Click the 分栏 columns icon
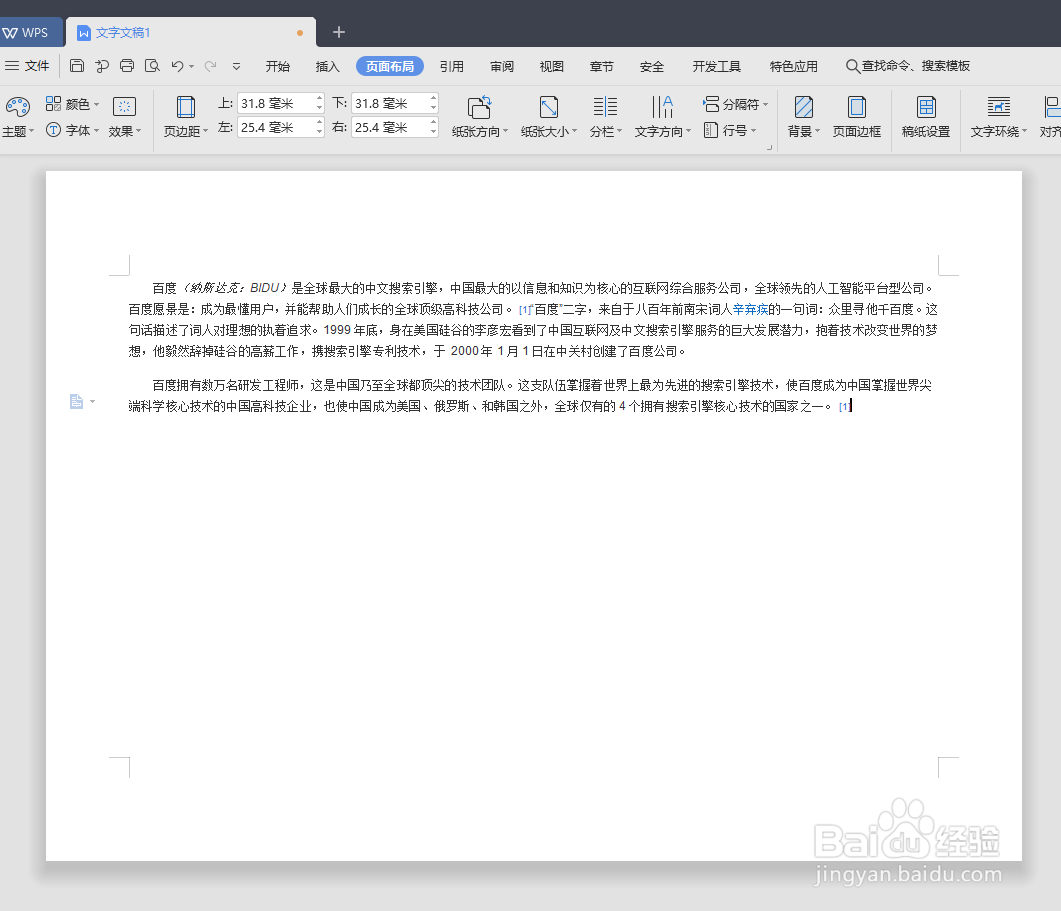 605,107
